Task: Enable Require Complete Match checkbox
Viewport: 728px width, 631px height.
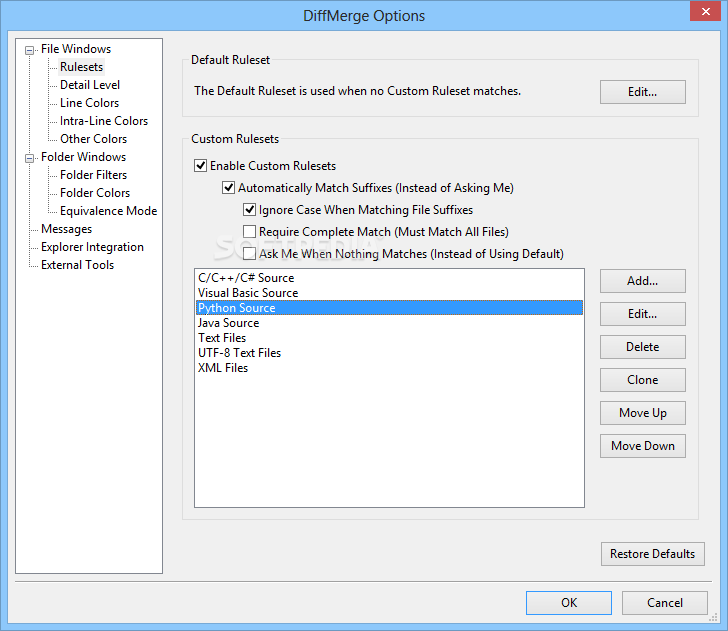Action: pyautogui.click(x=249, y=232)
